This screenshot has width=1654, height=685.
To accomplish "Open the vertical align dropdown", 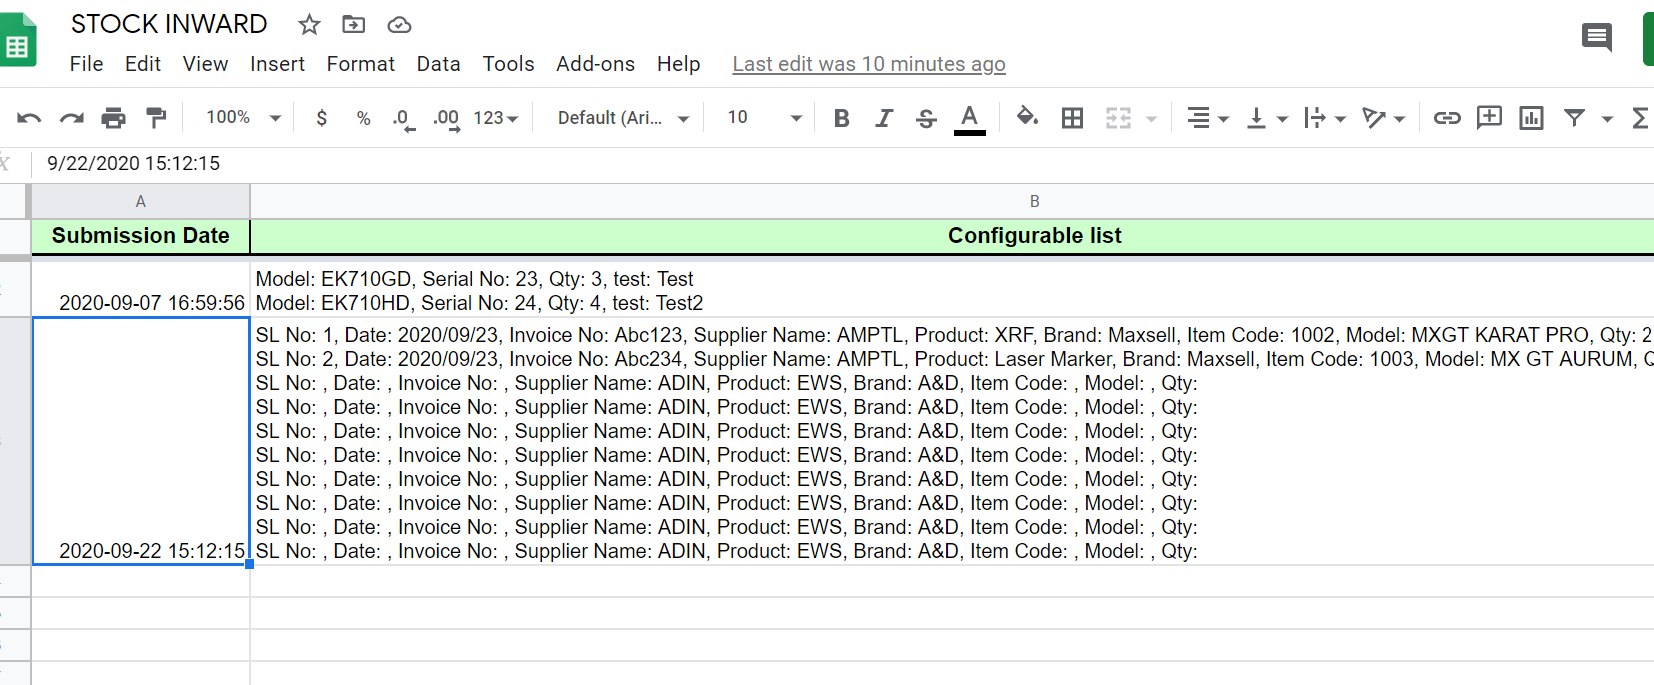I will pos(1266,118).
